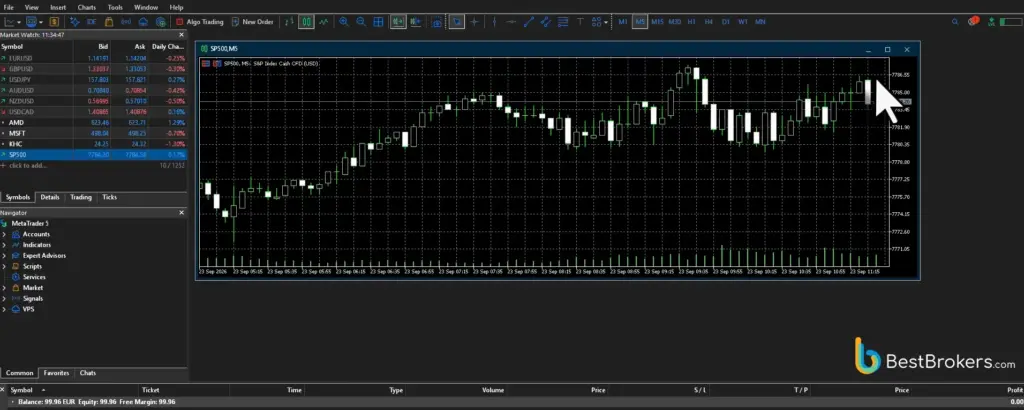The height and width of the screenshot is (410, 1024).
Task: Open the Favorites tab in Navigator
Action: 56,373
